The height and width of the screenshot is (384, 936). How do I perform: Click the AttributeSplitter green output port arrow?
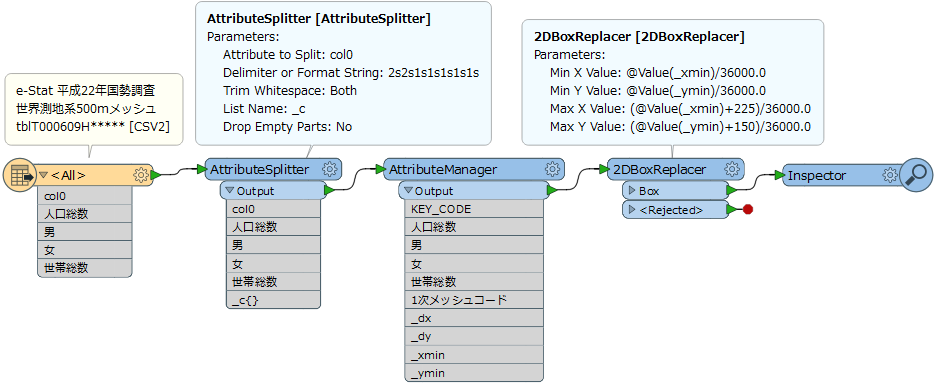coord(329,191)
